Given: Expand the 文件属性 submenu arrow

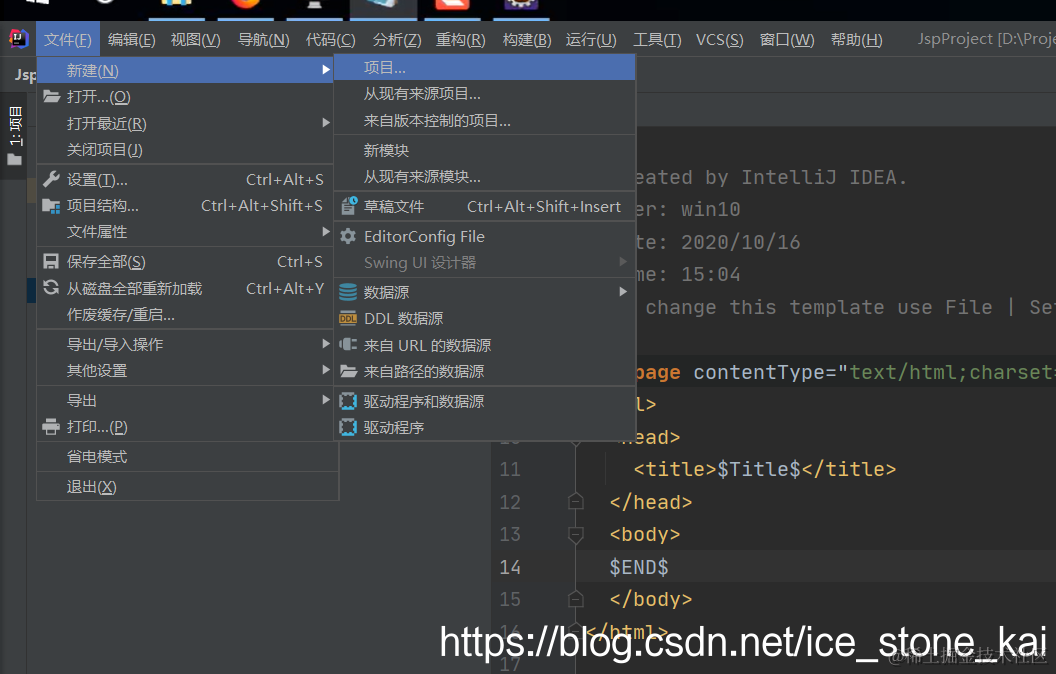Looking at the screenshot, I should 326,231.
